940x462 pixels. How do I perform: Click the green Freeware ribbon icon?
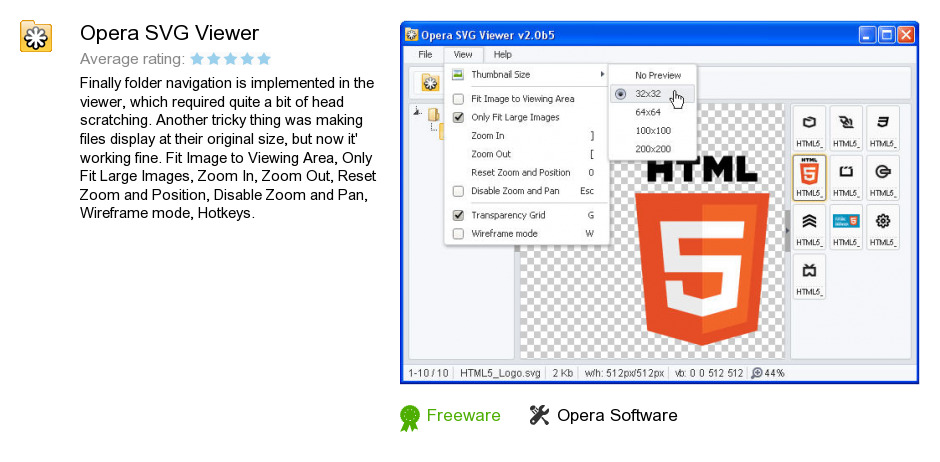[x=410, y=418]
